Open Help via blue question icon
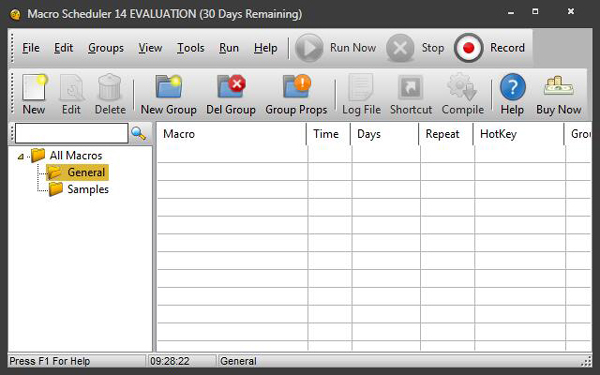Screen dimensions: 600x375 512,87
